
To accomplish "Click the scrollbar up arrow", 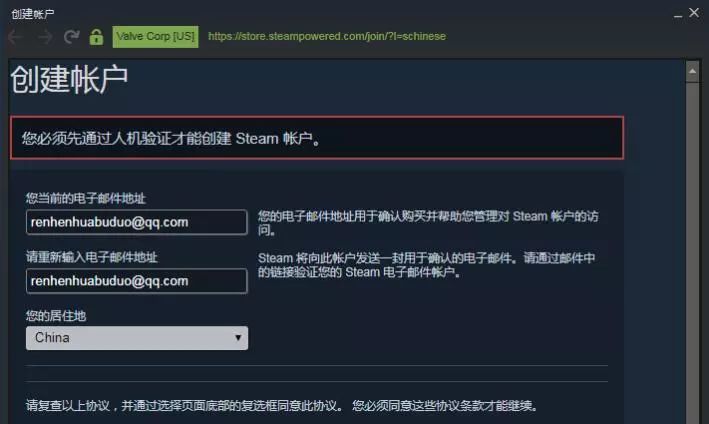I will pyautogui.click(x=692, y=72).
